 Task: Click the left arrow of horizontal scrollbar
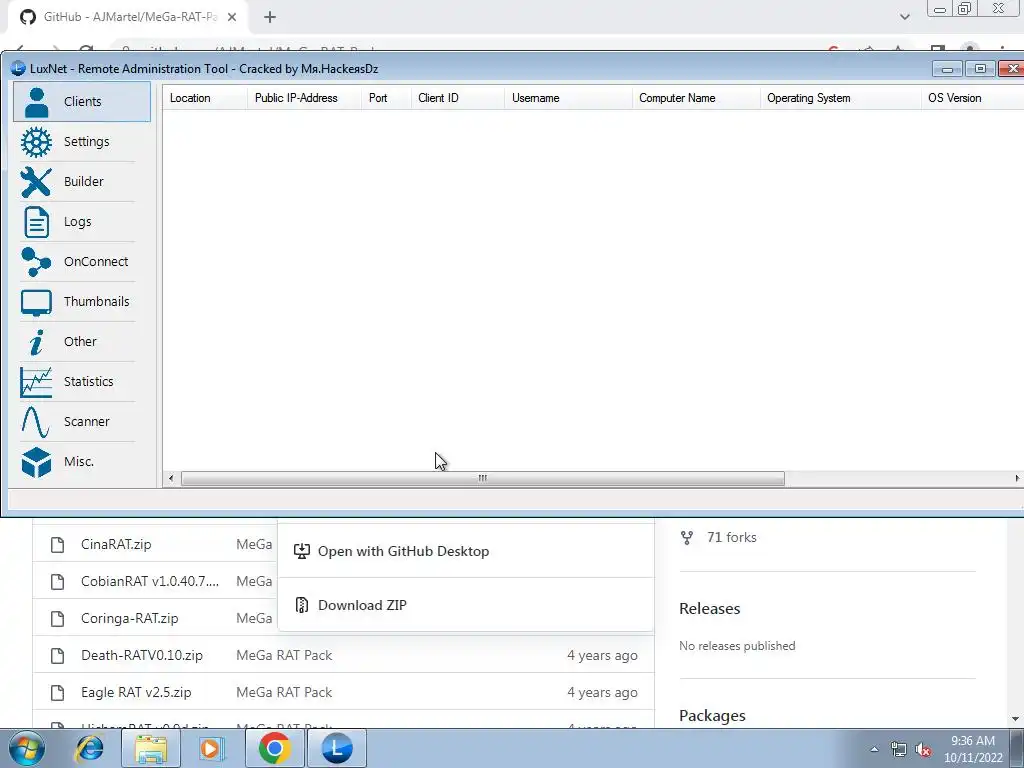click(171, 479)
